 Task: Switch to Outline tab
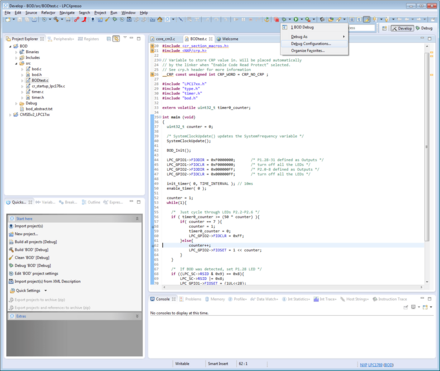coord(91,202)
